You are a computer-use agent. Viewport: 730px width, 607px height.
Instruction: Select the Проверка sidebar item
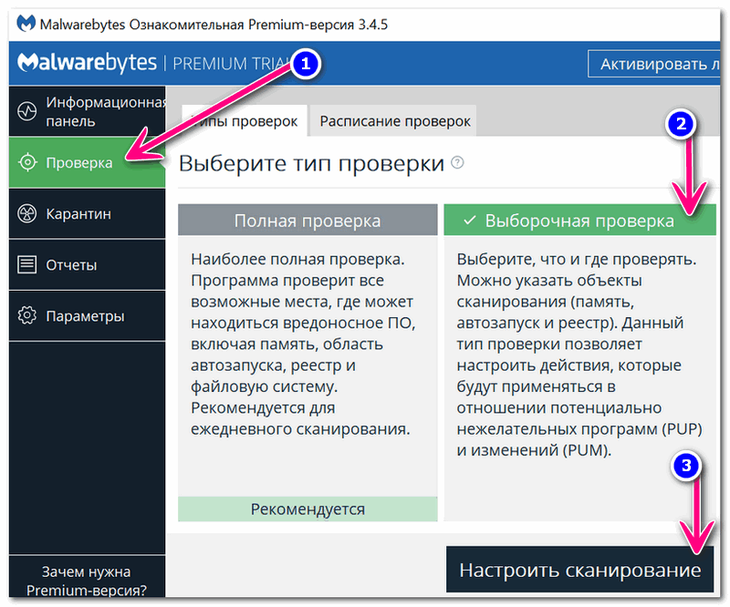(87, 162)
